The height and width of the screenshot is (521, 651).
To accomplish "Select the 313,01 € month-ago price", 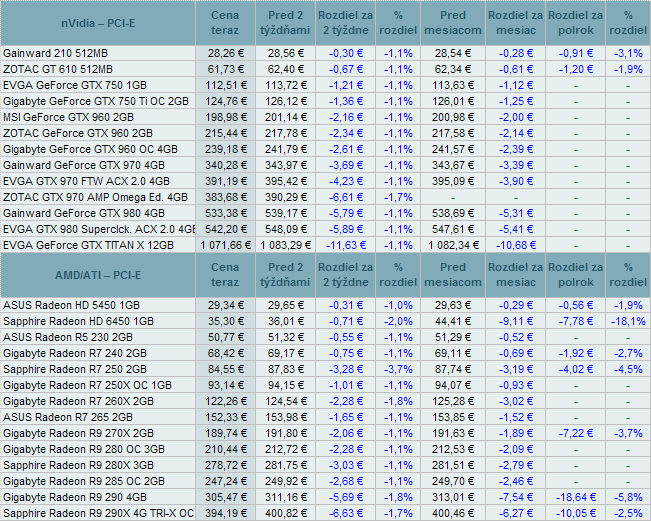I will pos(453,497).
